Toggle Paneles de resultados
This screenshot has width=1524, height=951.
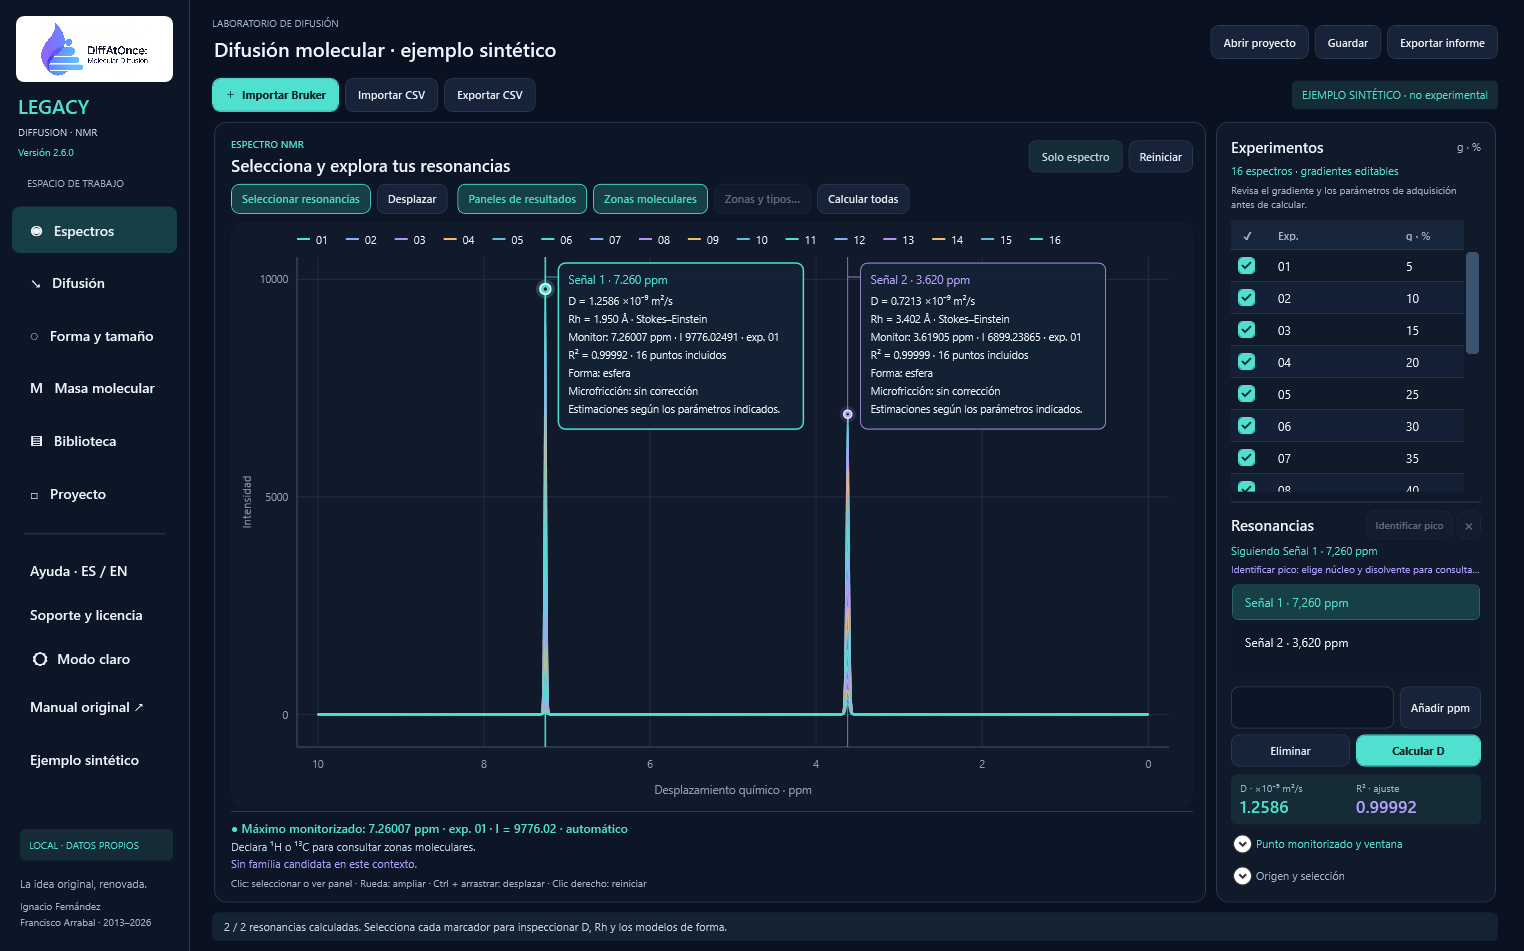[522, 199]
